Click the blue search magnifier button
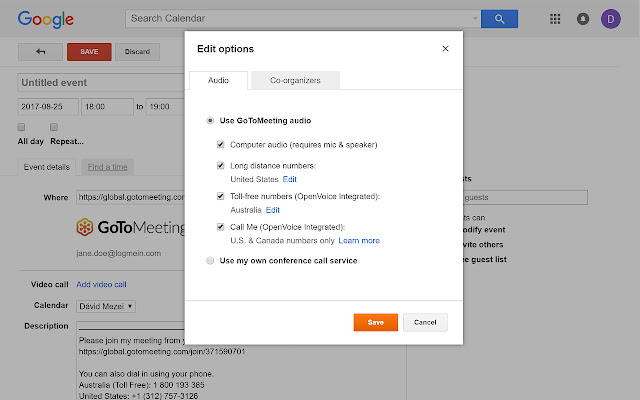Viewport: 640px width, 400px height. click(x=499, y=19)
